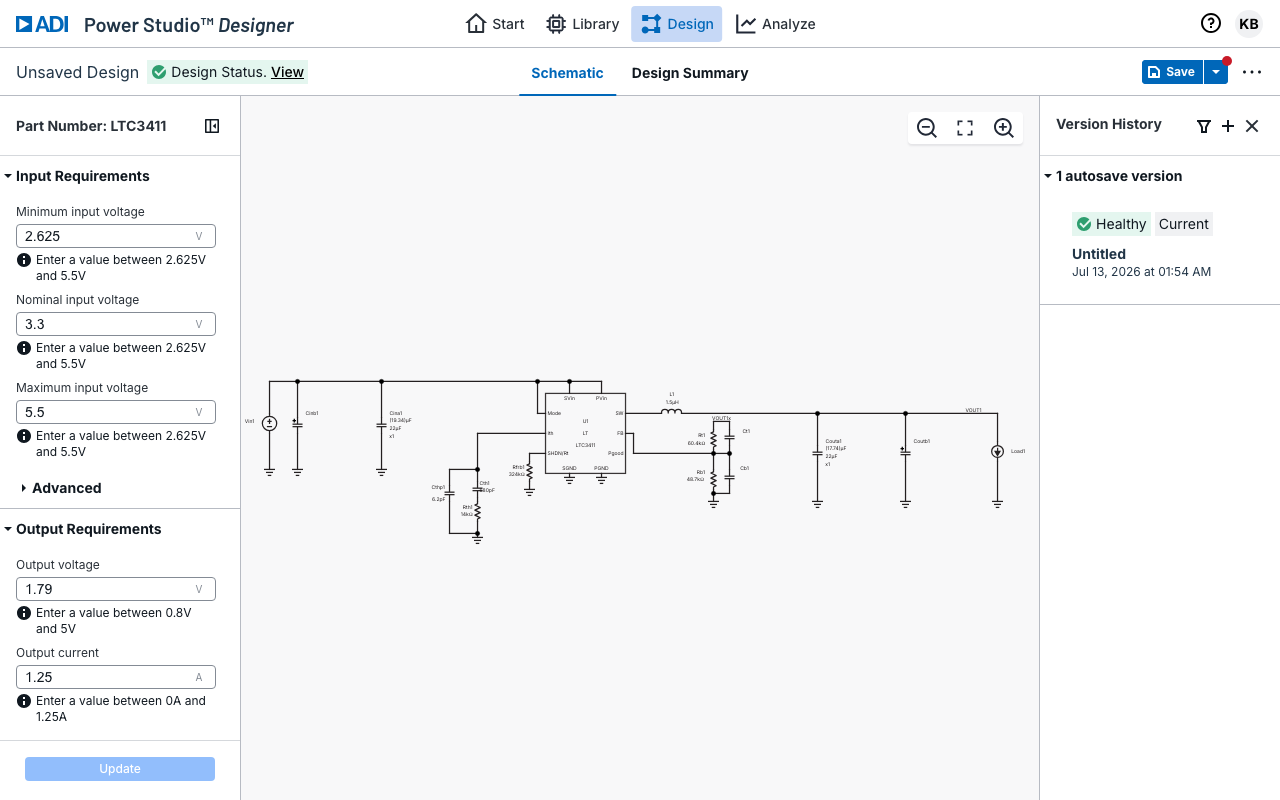1280x800 pixels.
Task: Fit schematic to screen icon
Action: 965,128
